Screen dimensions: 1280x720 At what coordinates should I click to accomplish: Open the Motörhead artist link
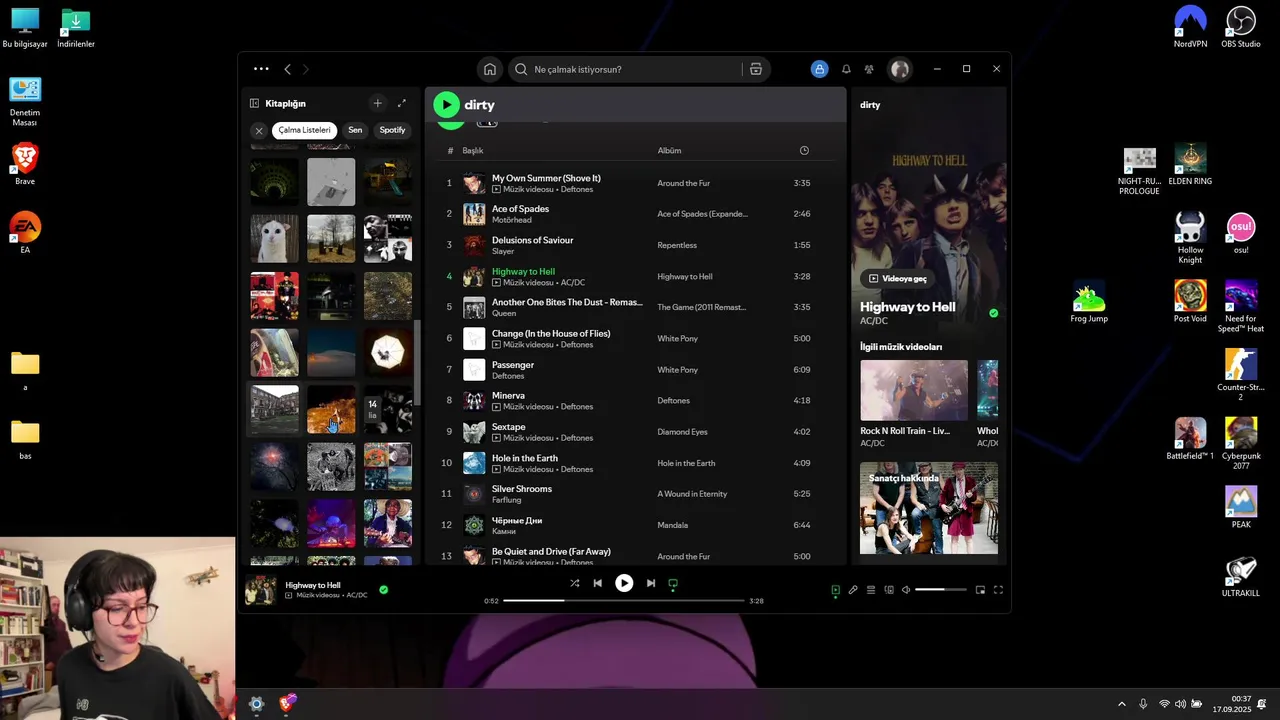coord(511,220)
